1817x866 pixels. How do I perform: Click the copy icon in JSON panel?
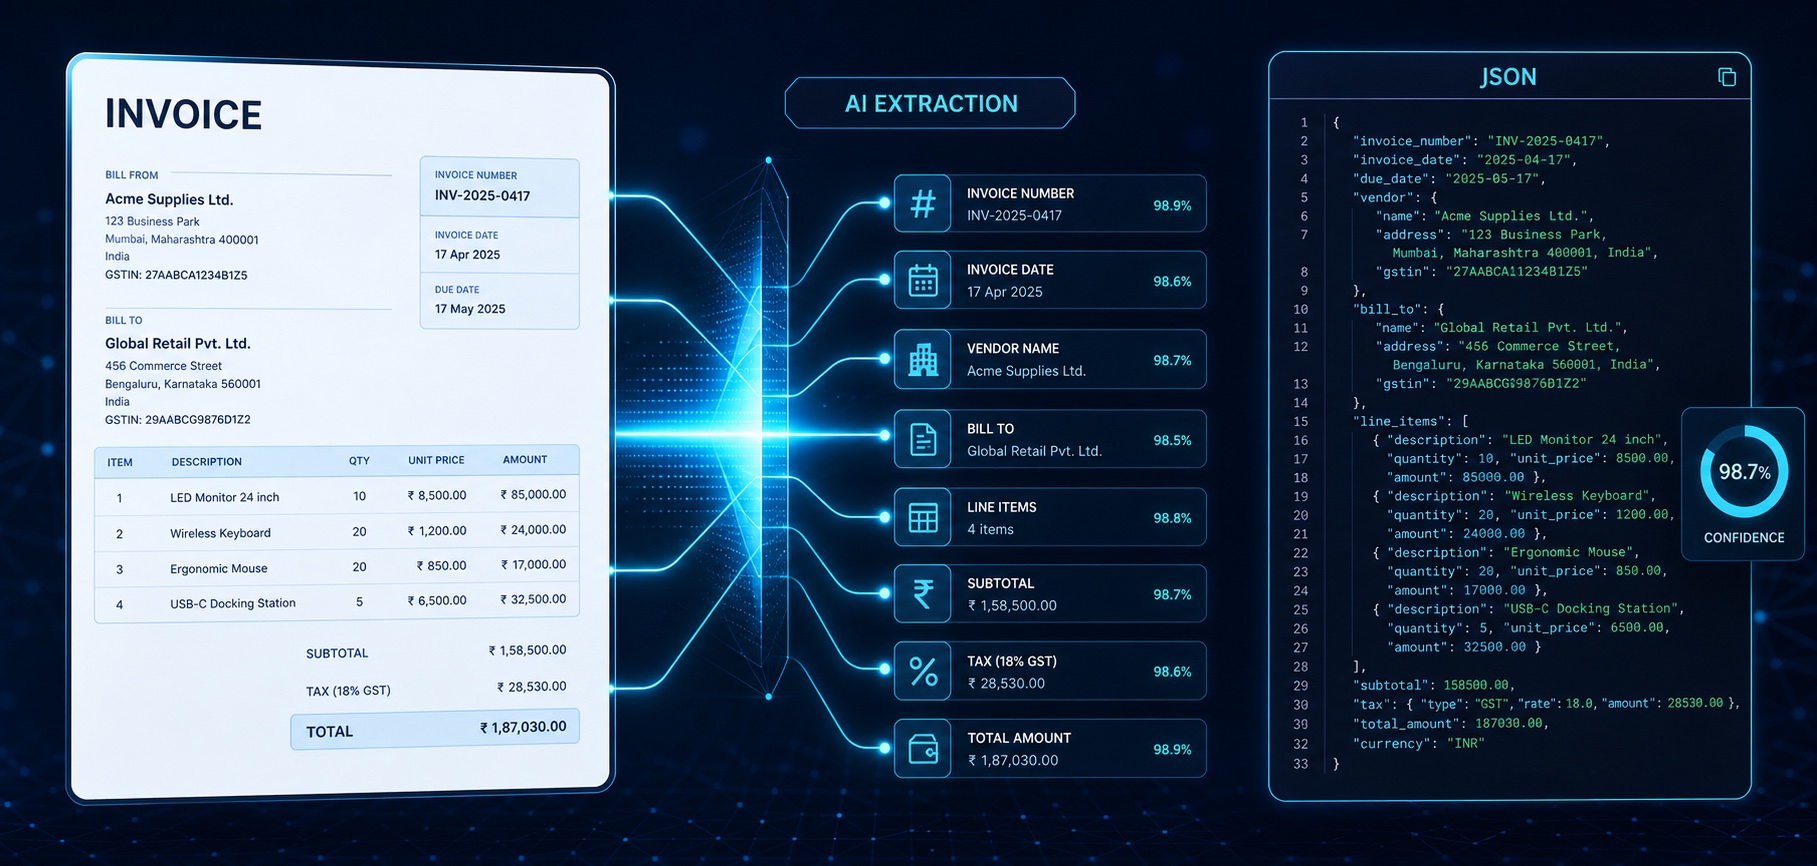click(1727, 77)
